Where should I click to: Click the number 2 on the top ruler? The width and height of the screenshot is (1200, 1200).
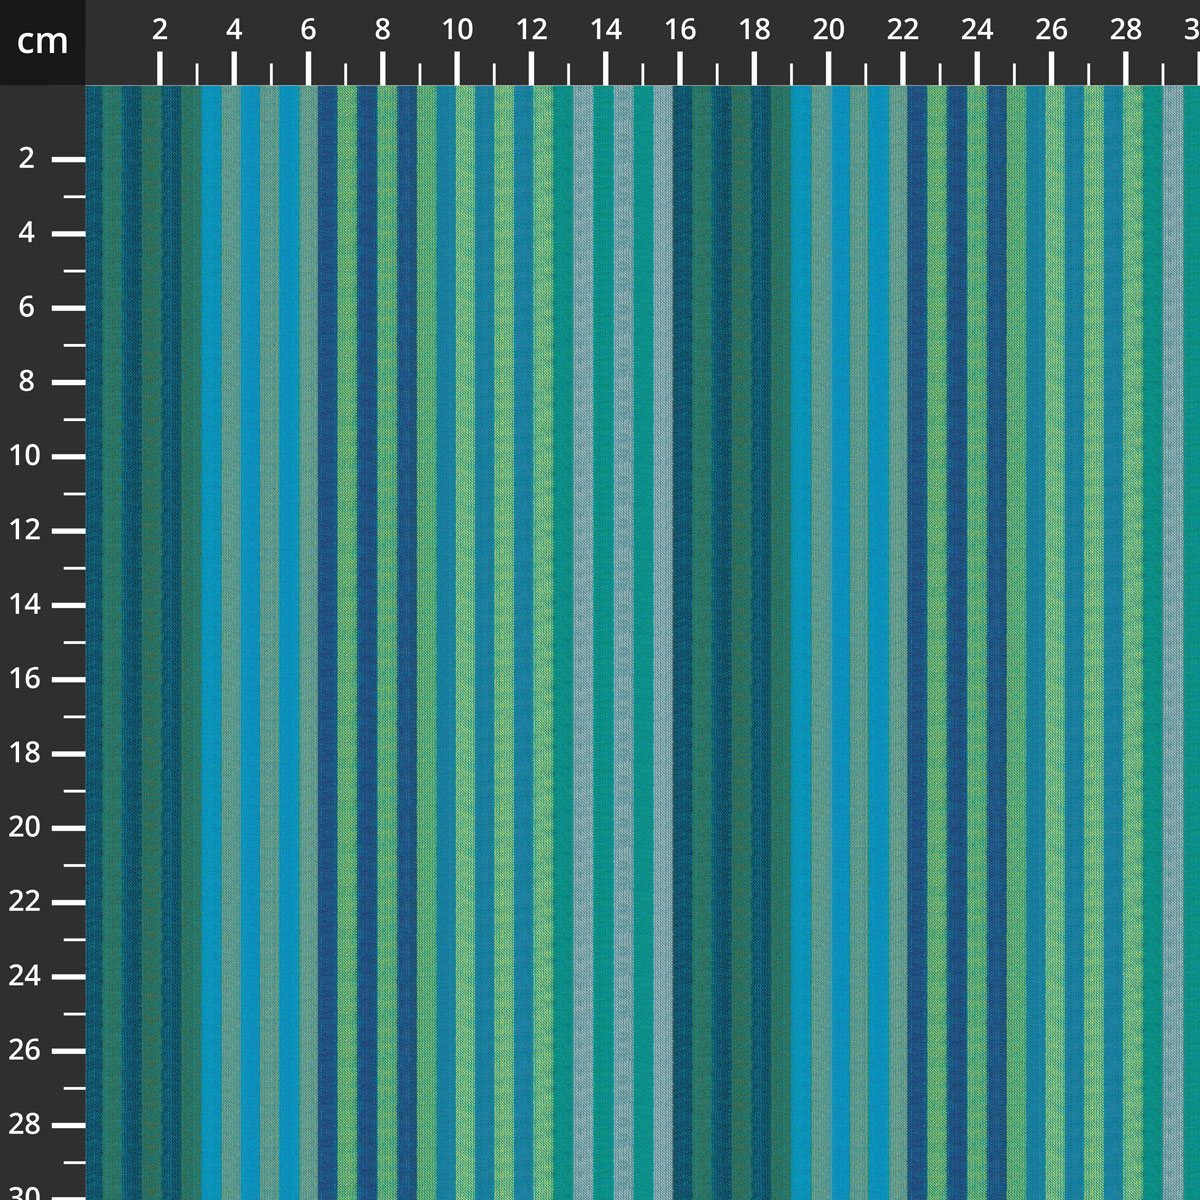tap(160, 30)
